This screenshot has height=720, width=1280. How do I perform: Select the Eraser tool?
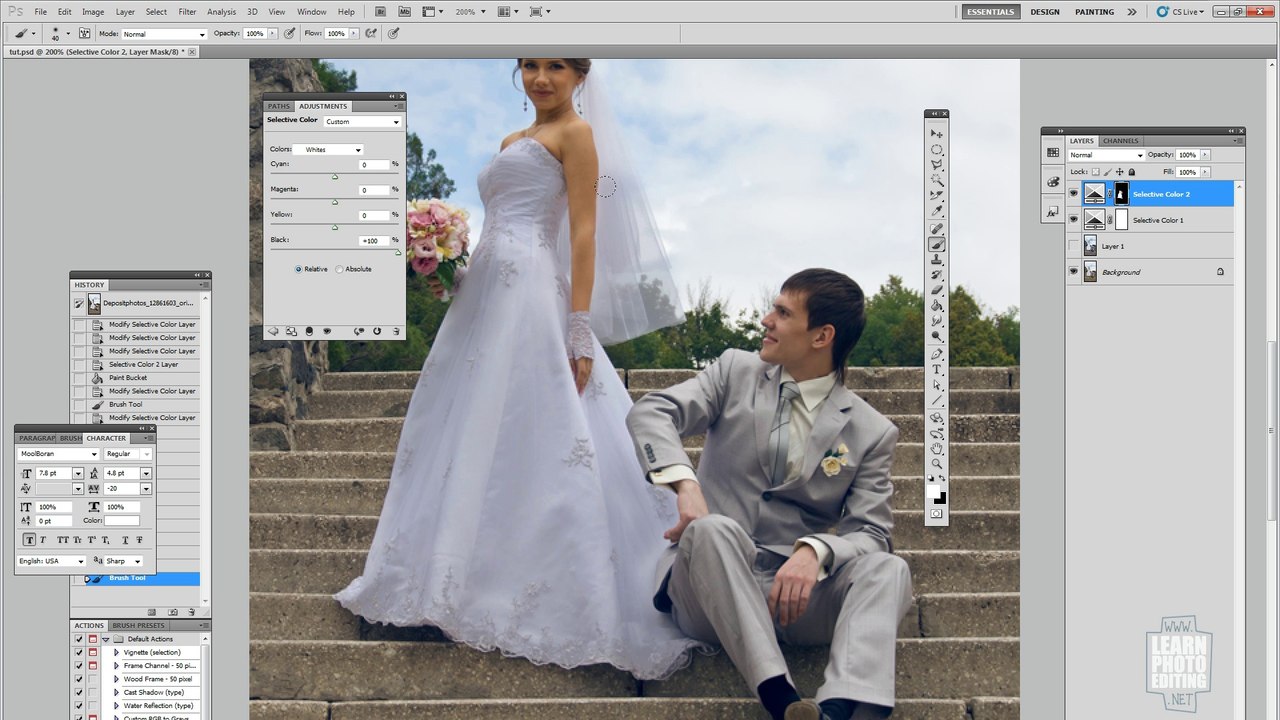(937, 290)
